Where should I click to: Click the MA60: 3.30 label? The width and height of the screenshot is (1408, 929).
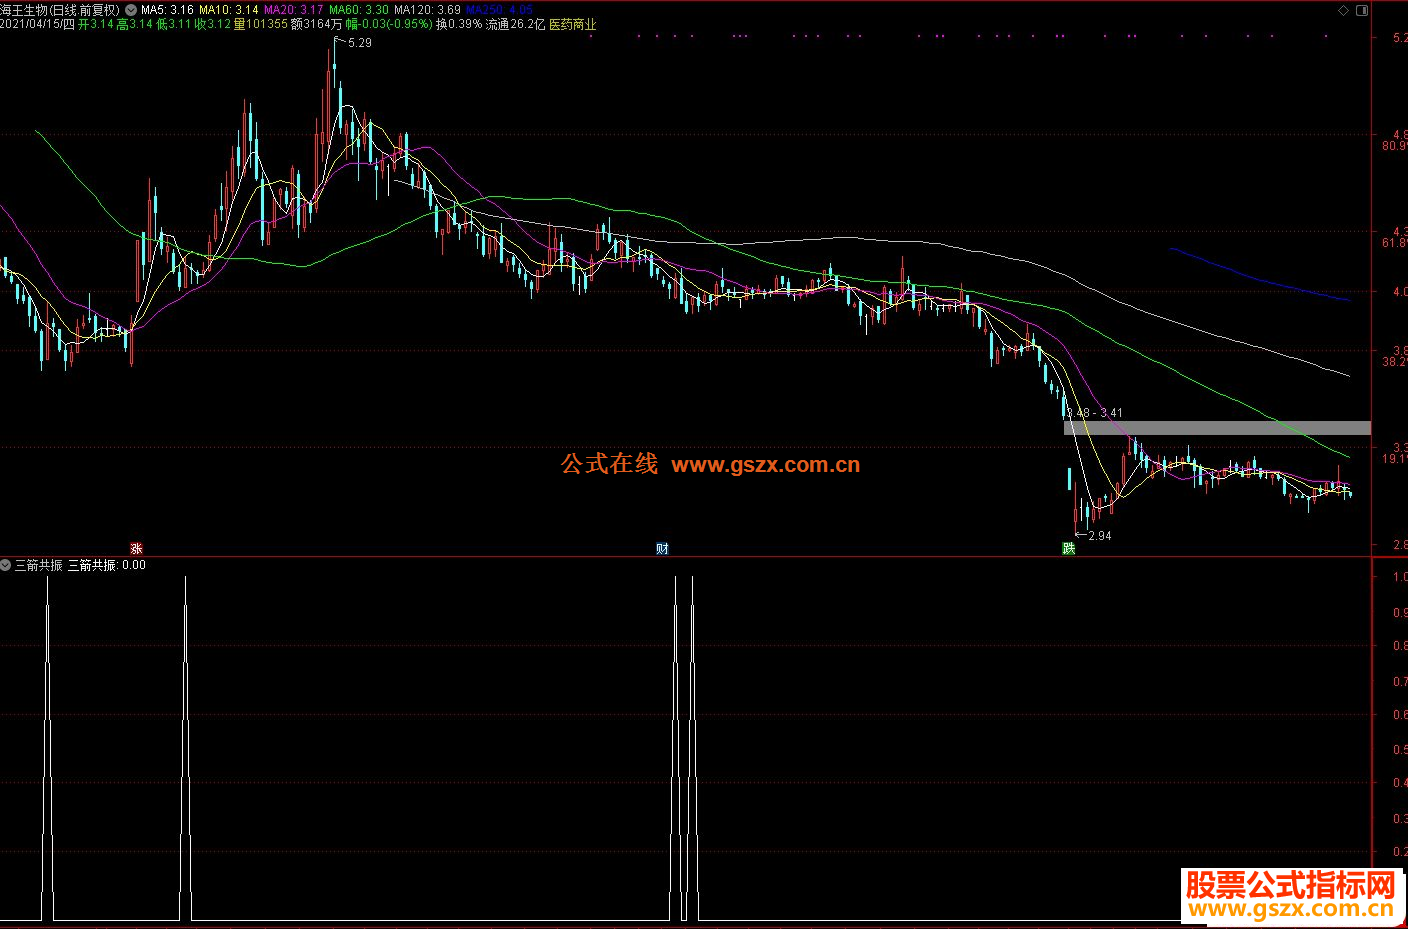click(359, 10)
